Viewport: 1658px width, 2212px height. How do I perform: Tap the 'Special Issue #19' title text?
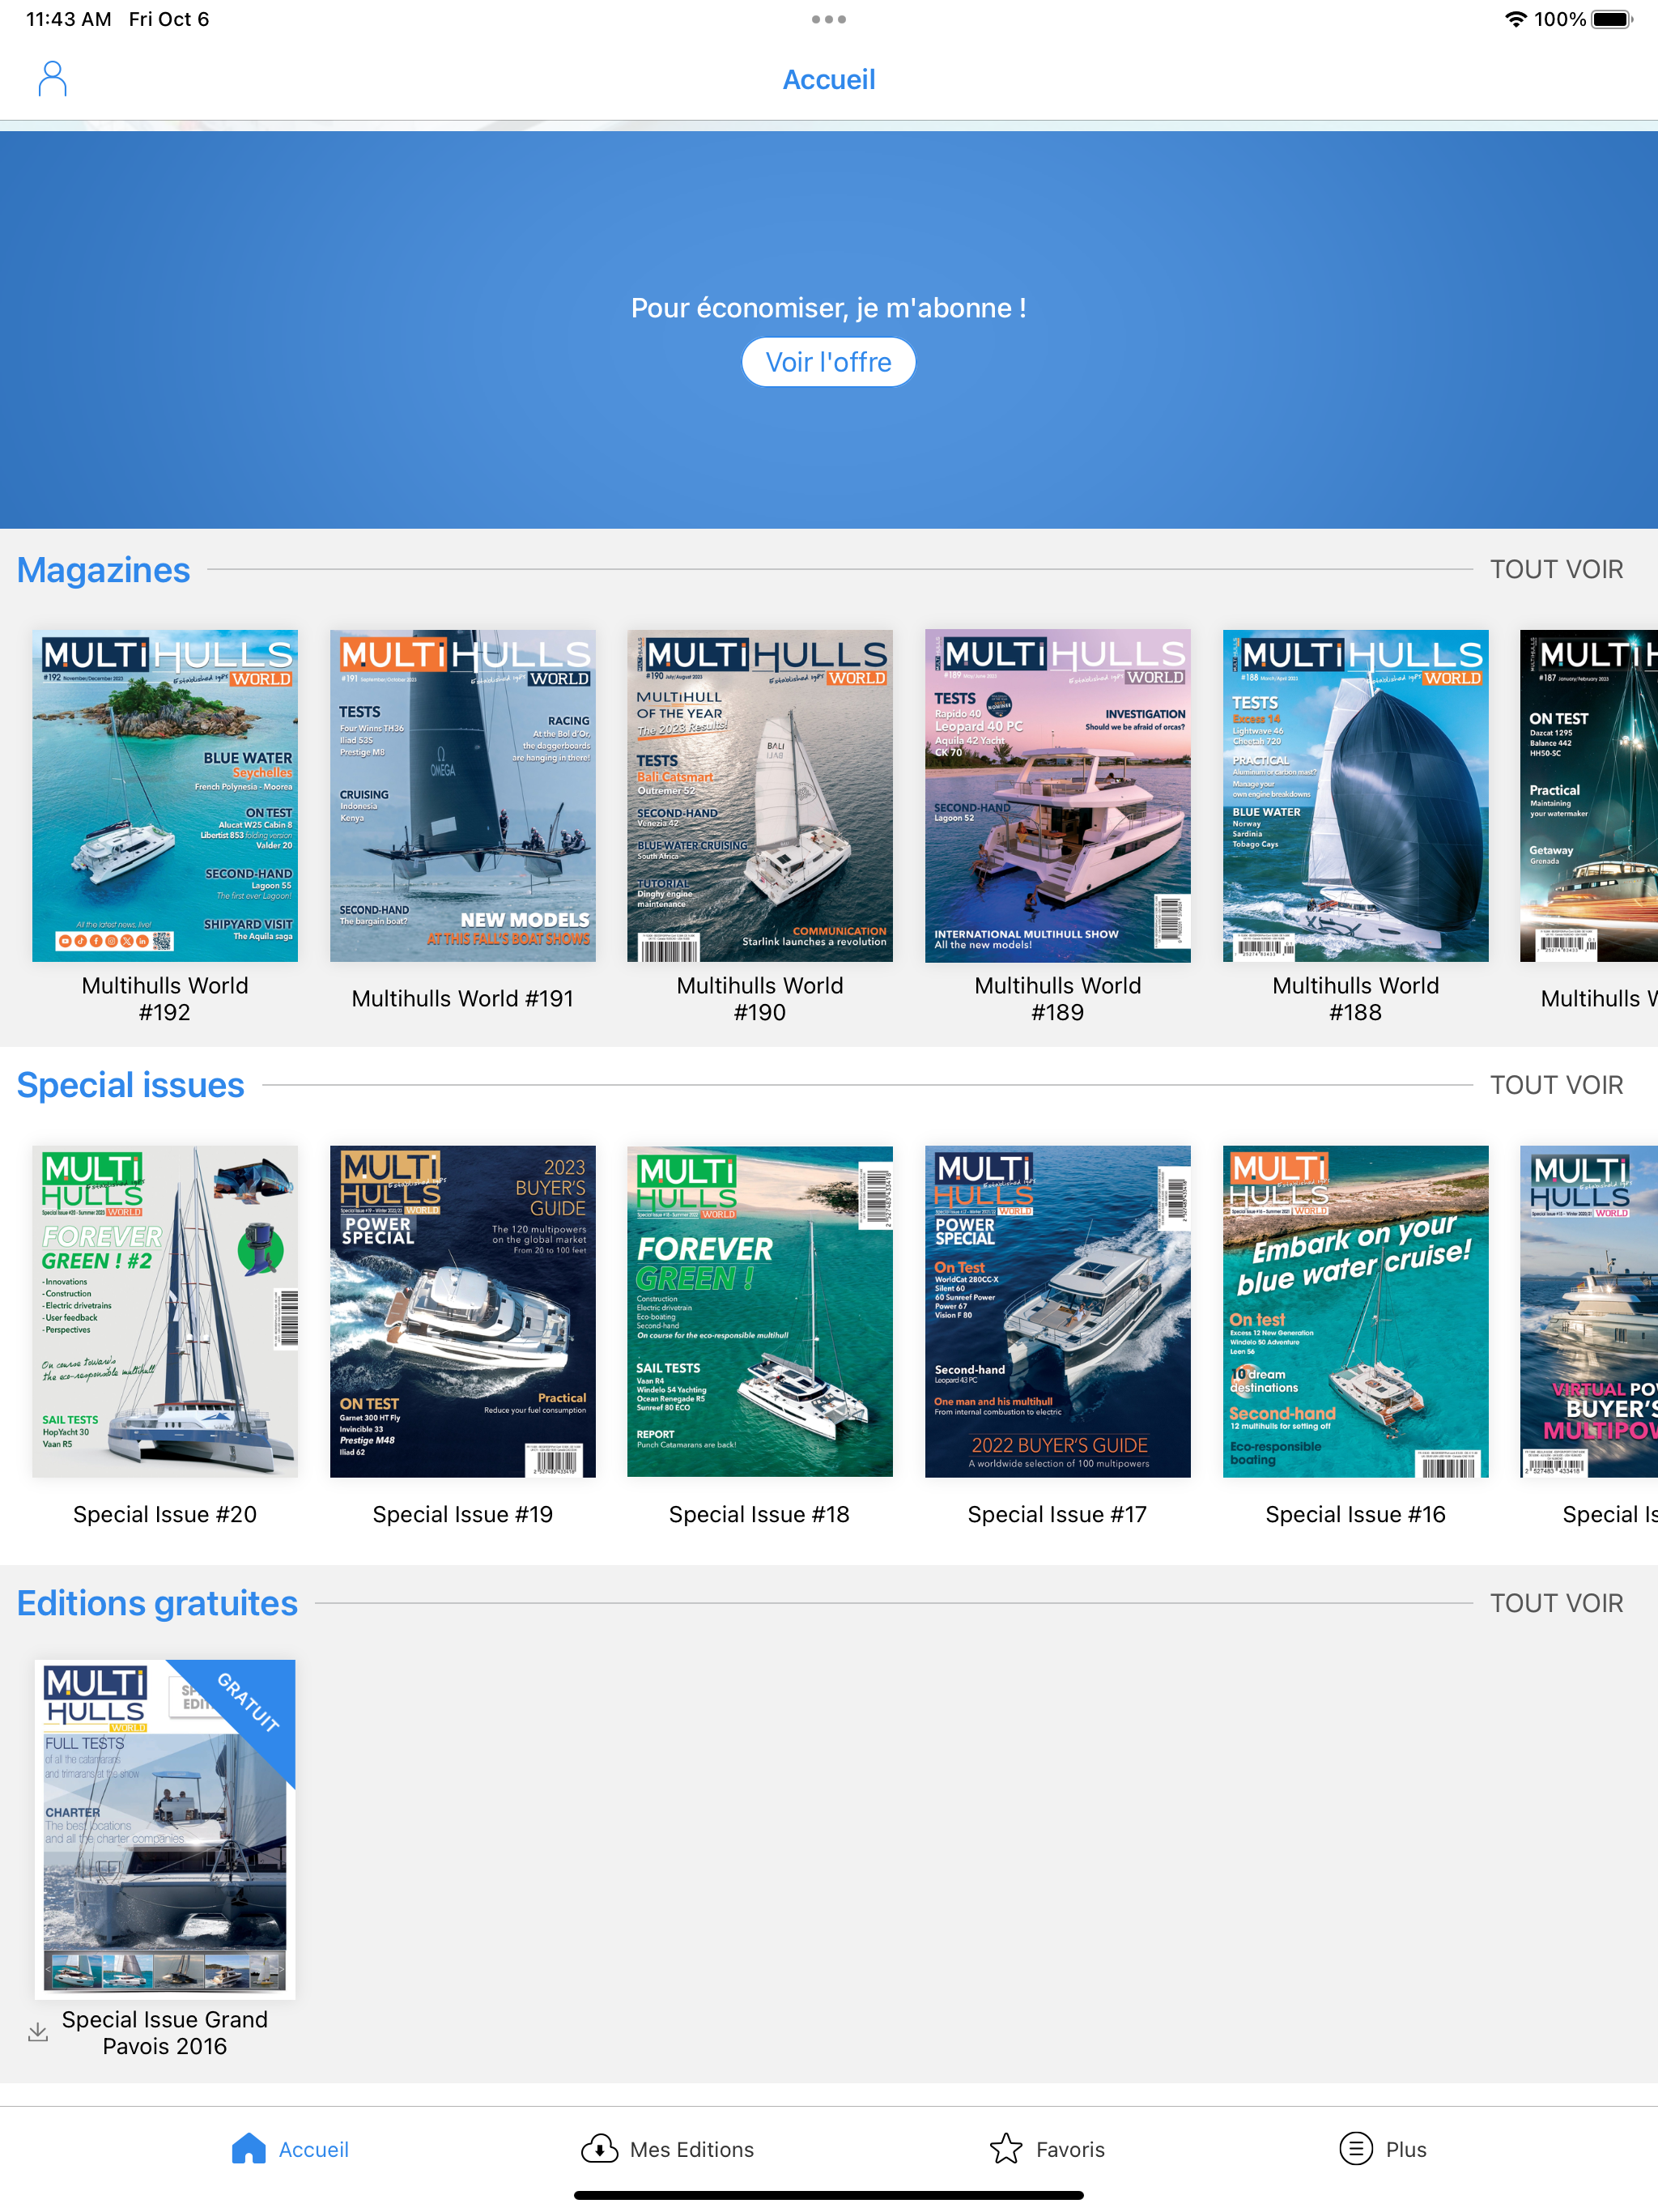click(x=463, y=1514)
